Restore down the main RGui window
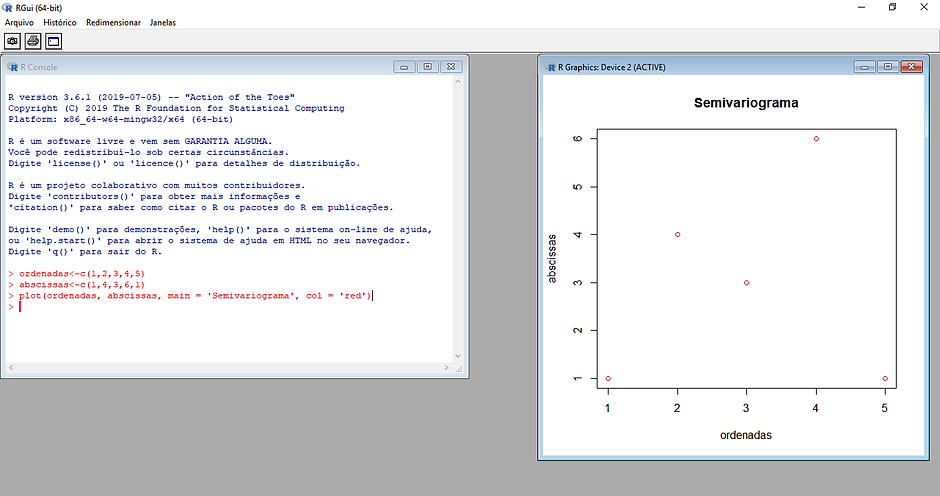 pos(893,8)
